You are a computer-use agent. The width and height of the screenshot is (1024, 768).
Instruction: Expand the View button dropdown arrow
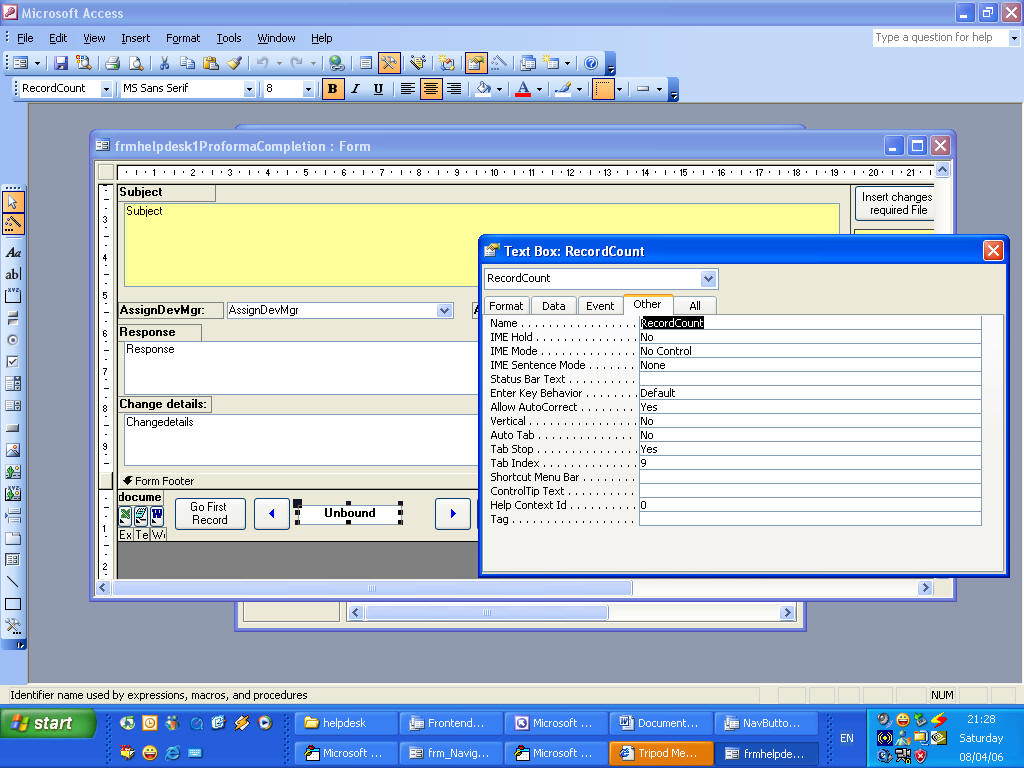click(x=37, y=63)
